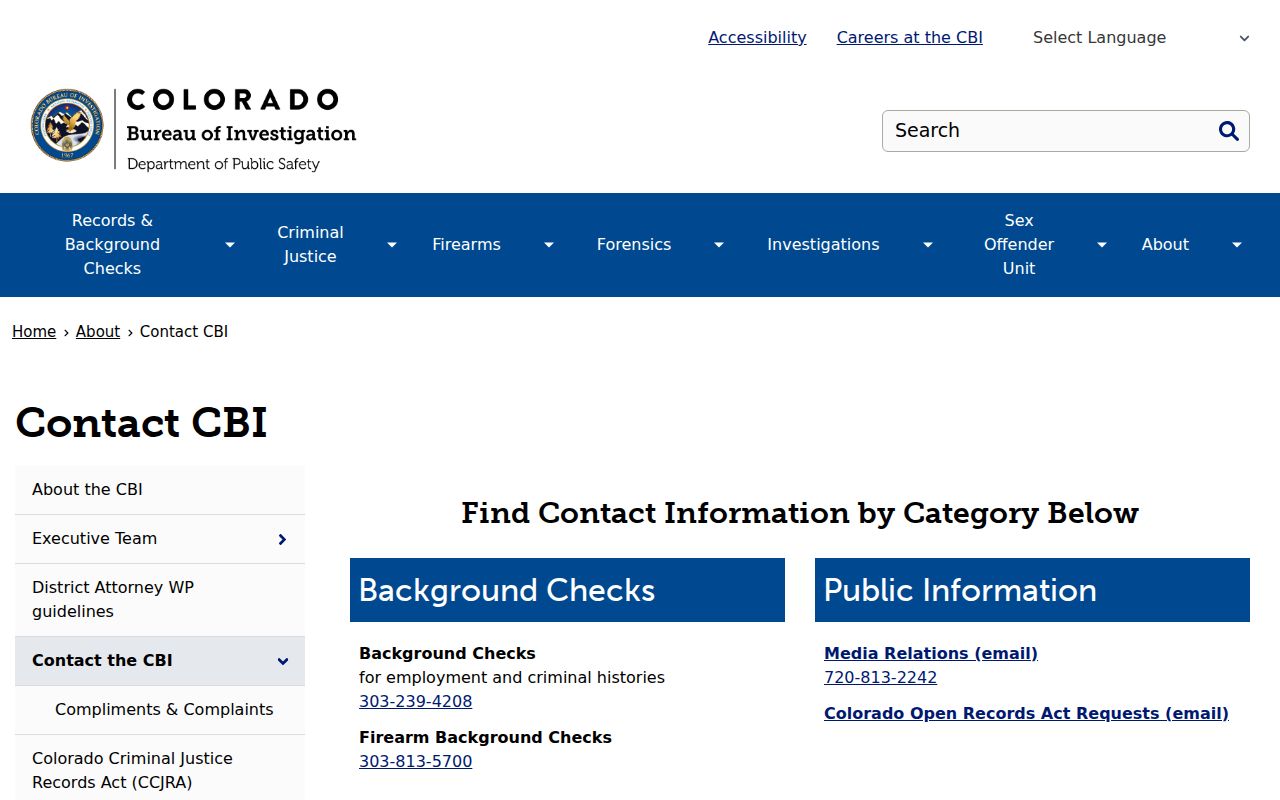
Task: Open Forensics menu item
Action: click(x=634, y=245)
